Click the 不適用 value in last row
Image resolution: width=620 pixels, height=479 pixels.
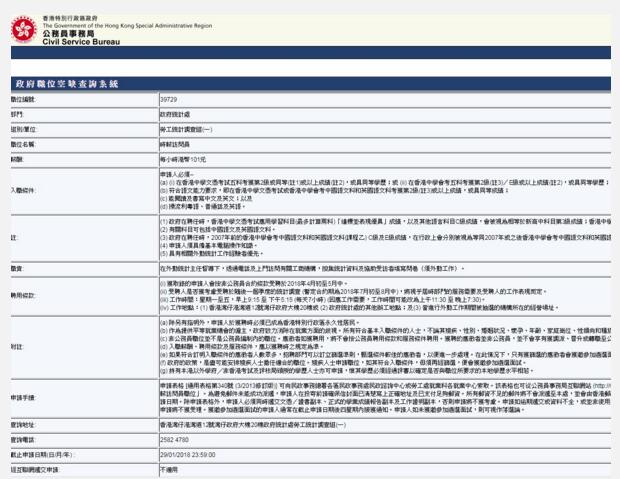169,468
